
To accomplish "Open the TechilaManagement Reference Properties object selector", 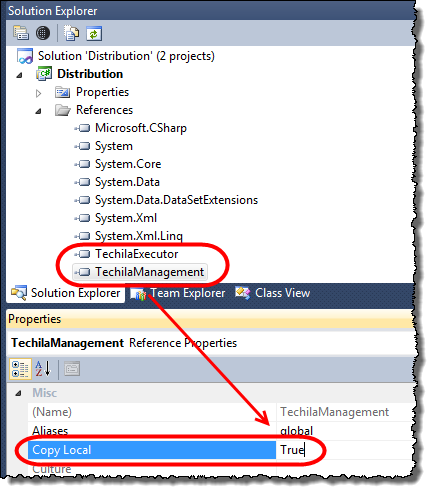I will point(210,343).
